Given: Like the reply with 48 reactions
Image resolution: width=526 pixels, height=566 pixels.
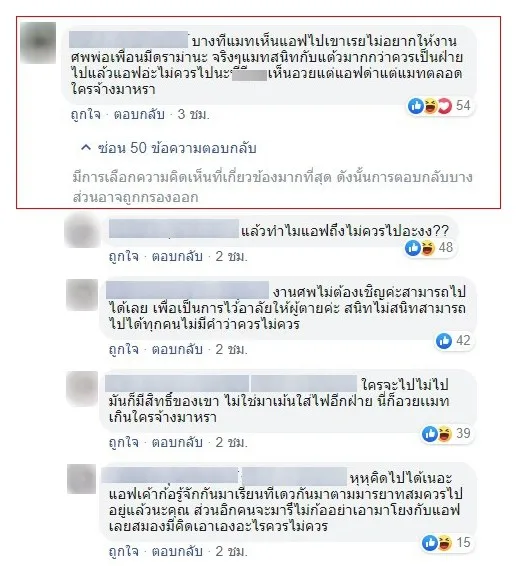Looking at the screenshot, I should pyautogui.click(x=123, y=257).
